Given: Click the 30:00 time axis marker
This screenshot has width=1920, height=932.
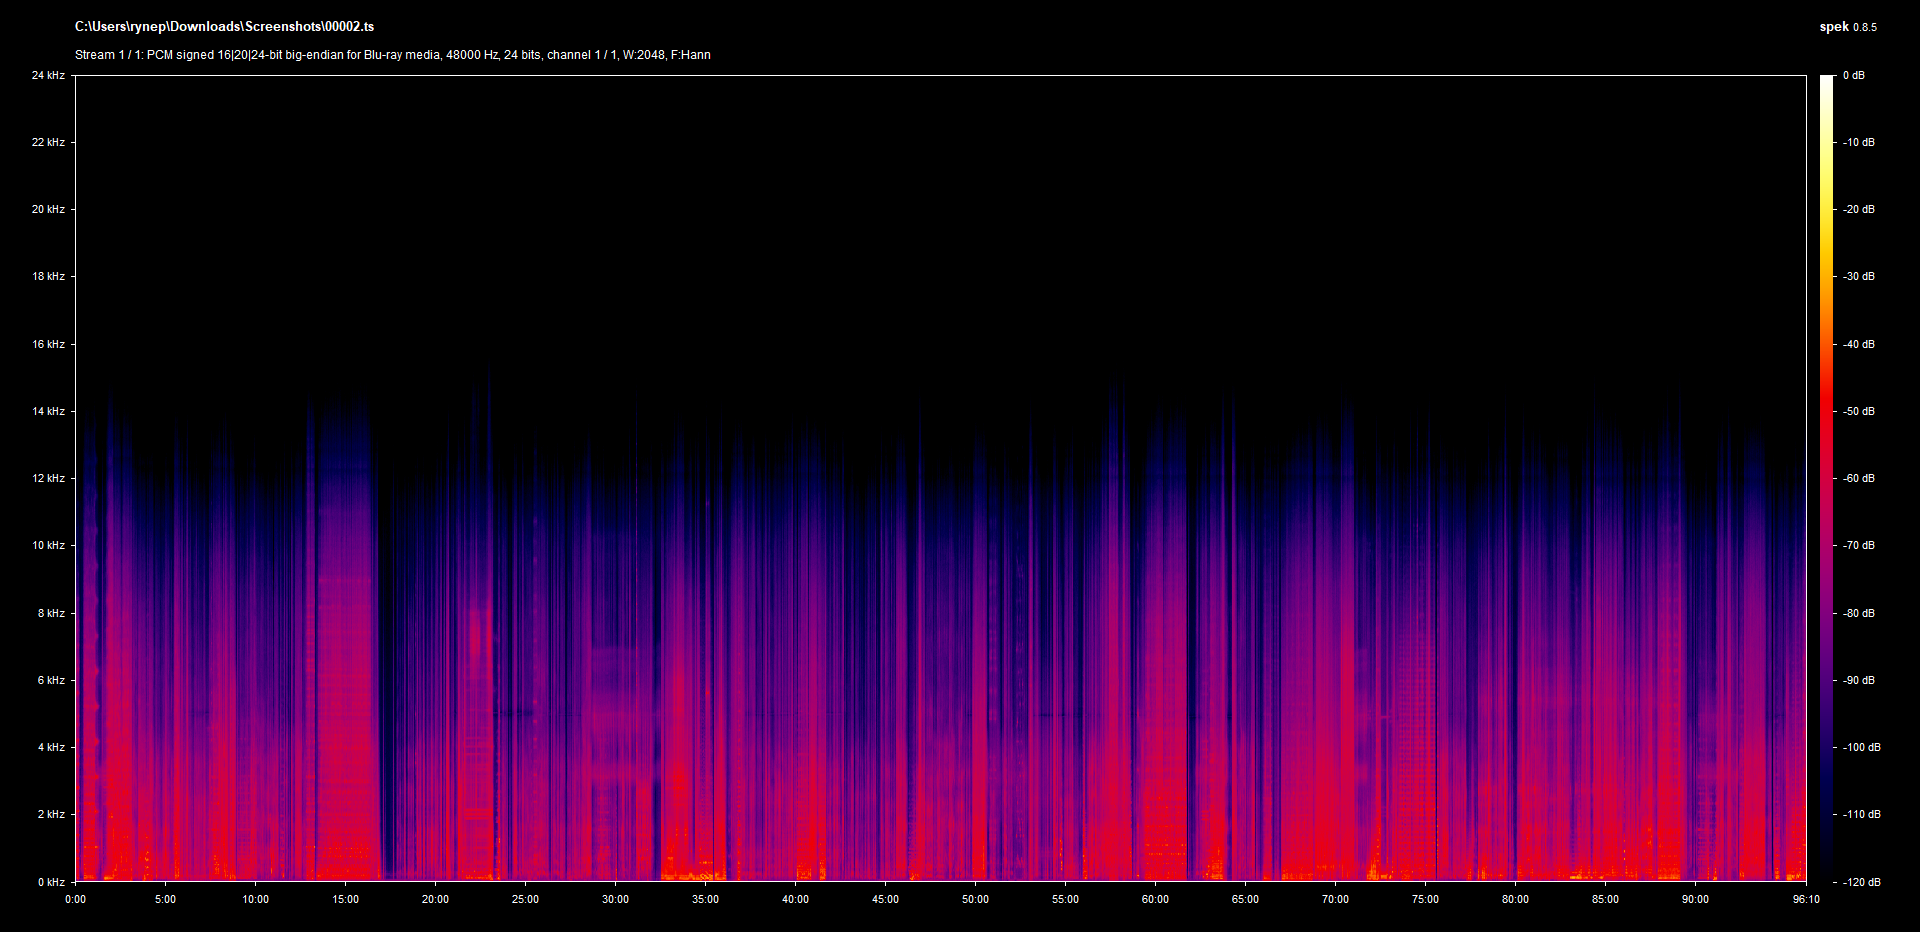Looking at the screenshot, I should pyautogui.click(x=615, y=900).
